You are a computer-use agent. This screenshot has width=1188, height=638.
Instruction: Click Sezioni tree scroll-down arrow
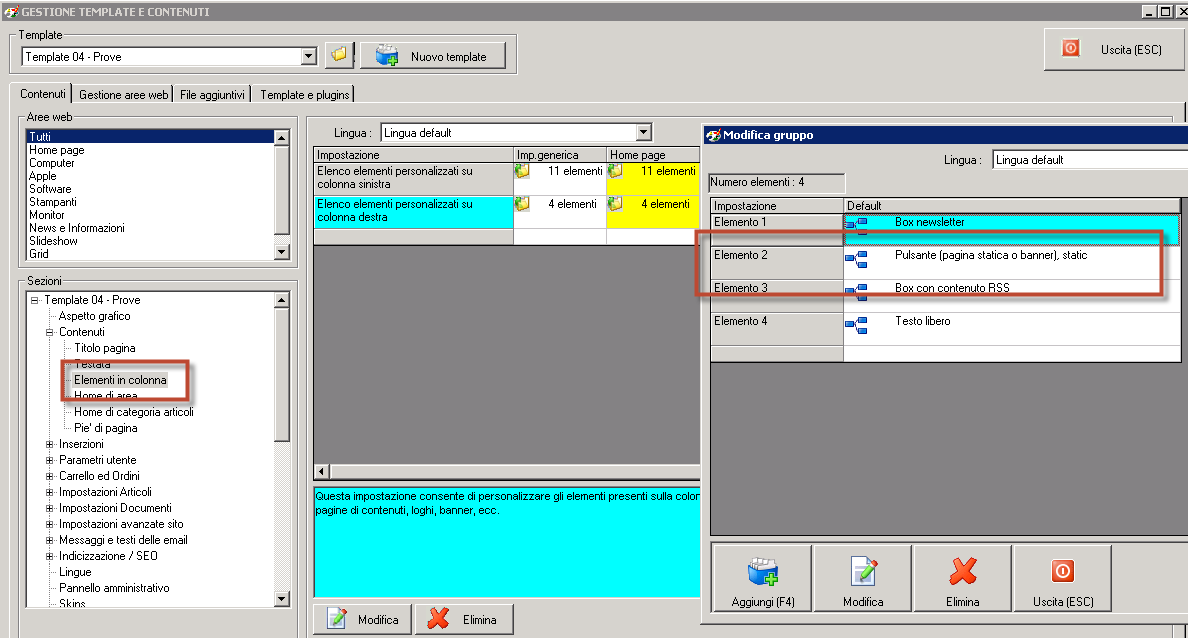tap(281, 599)
